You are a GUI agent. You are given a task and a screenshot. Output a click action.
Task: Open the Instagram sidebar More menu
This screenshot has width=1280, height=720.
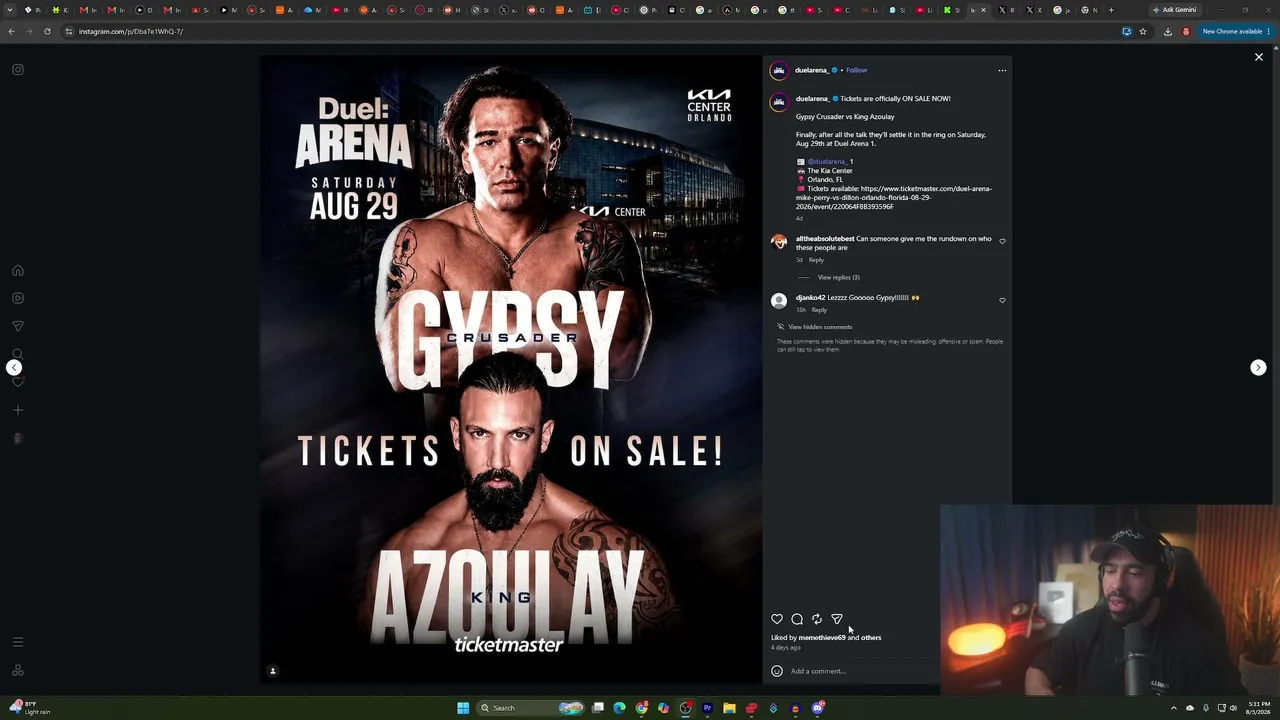point(18,642)
